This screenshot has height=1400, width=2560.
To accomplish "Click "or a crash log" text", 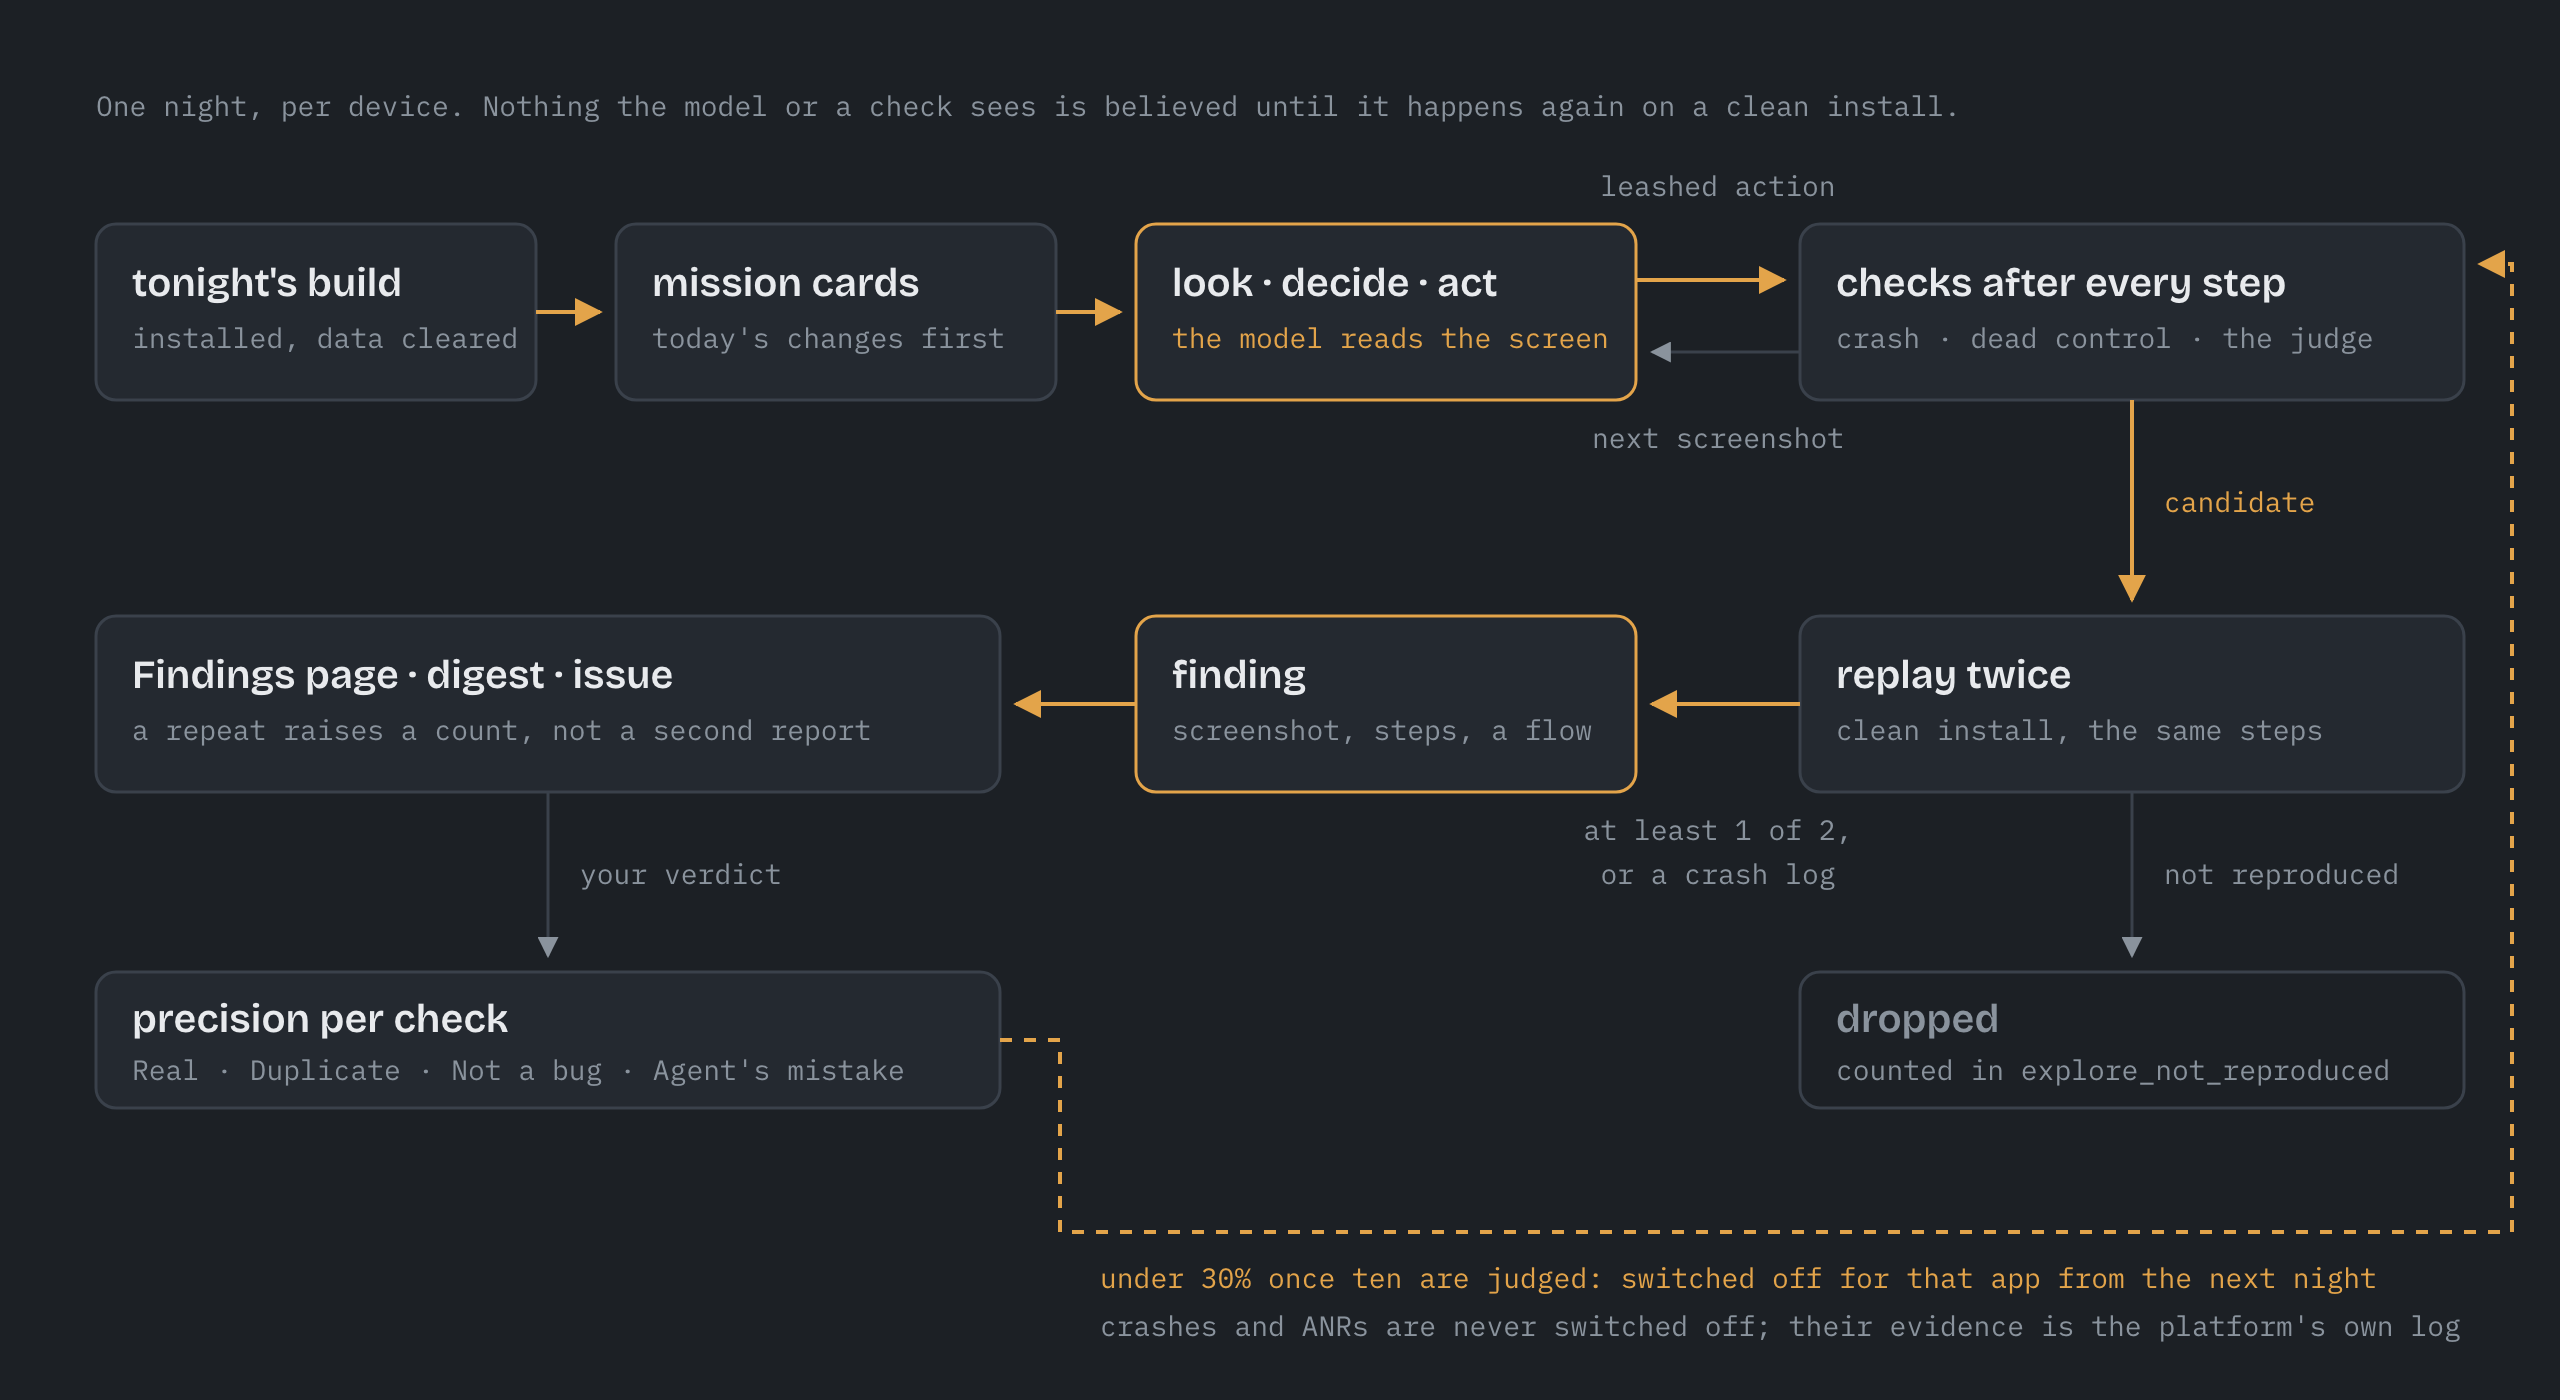I will (x=1718, y=875).
